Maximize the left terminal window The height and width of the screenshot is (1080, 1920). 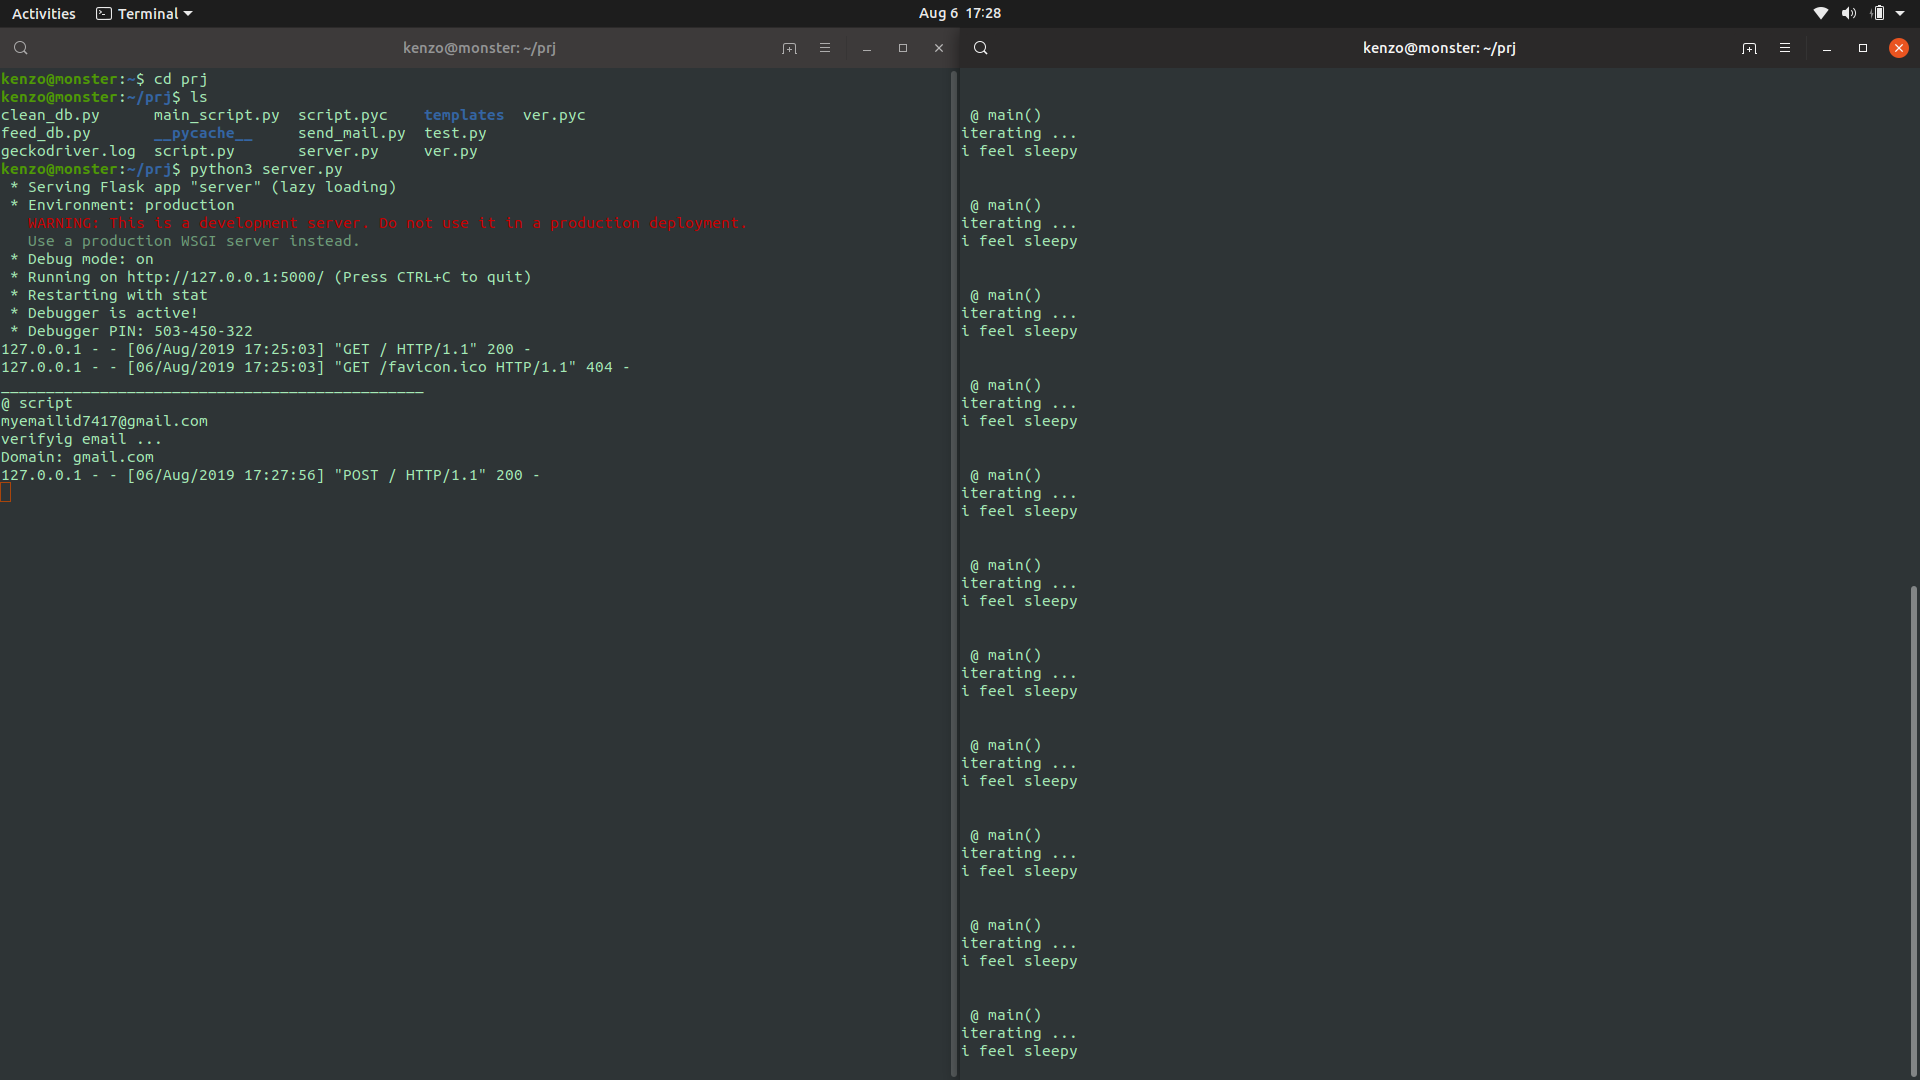903,48
